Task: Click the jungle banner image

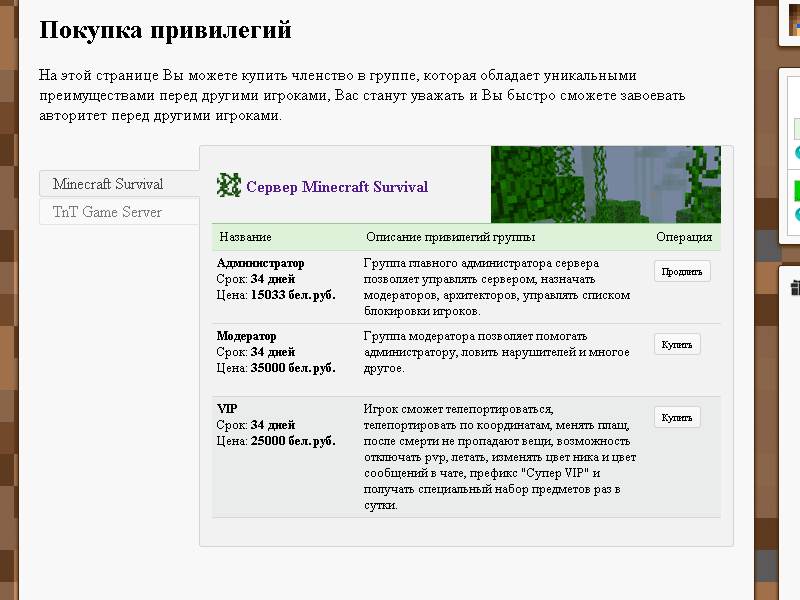Action: click(606, 185)
